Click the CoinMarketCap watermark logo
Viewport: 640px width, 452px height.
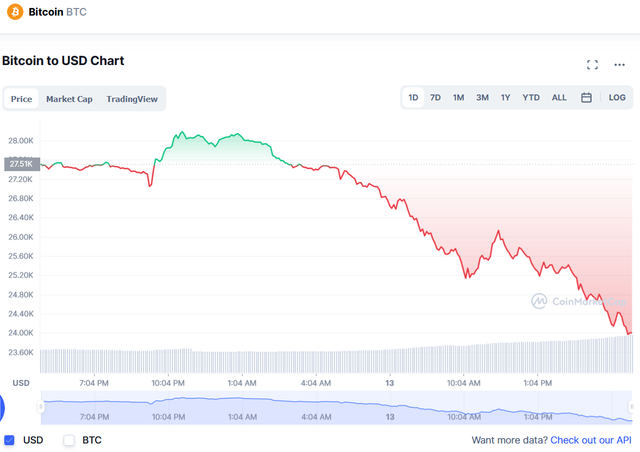(578, 301)
